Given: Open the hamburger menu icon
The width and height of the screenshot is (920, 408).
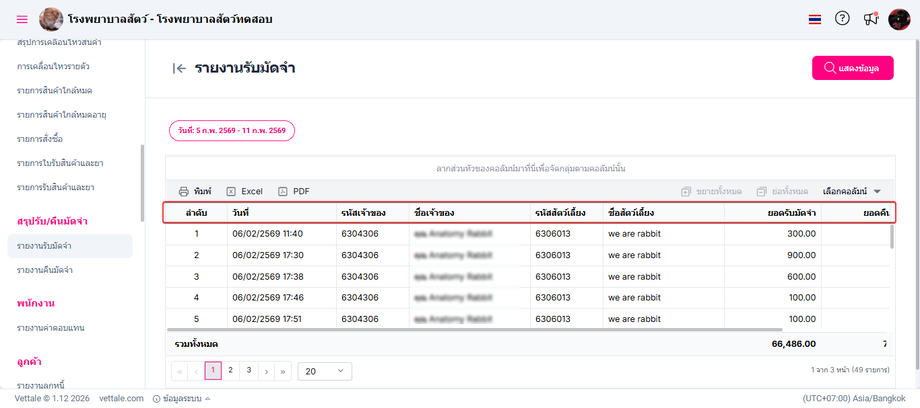Looking at the screenshot, I should click(22, 19).
